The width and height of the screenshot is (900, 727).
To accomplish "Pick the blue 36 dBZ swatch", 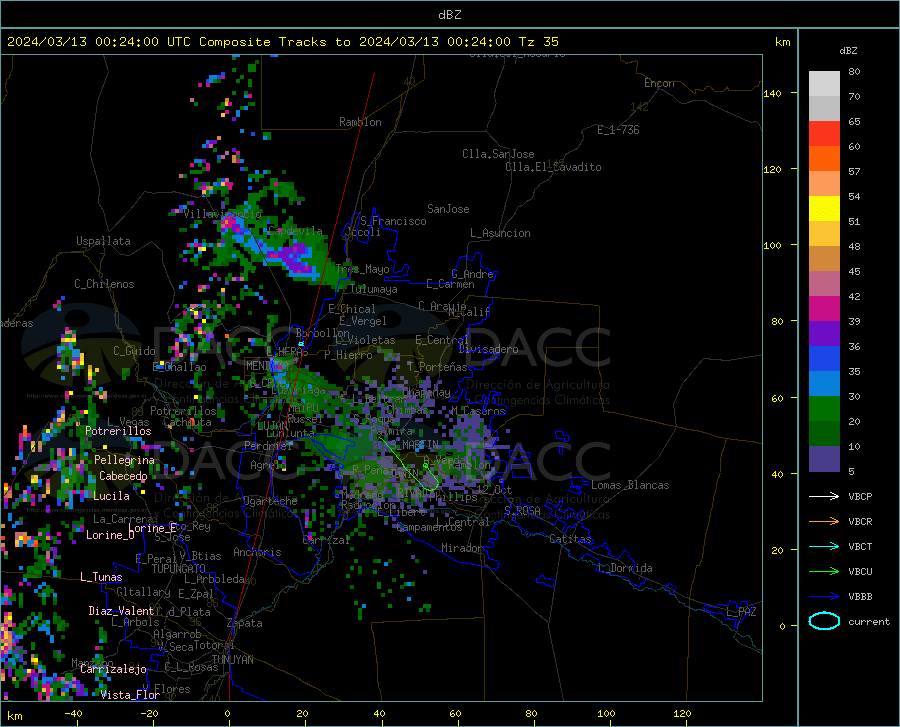I will point(824,359).
